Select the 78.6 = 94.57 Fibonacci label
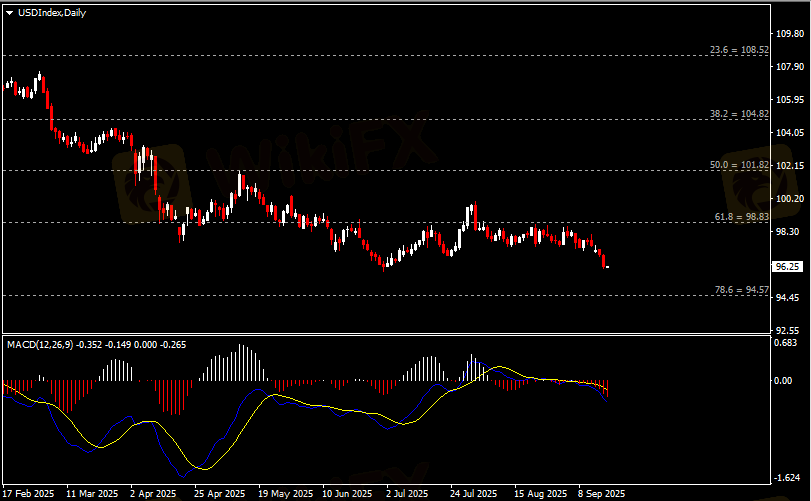 pyautogui.click(x=742, y=290)
